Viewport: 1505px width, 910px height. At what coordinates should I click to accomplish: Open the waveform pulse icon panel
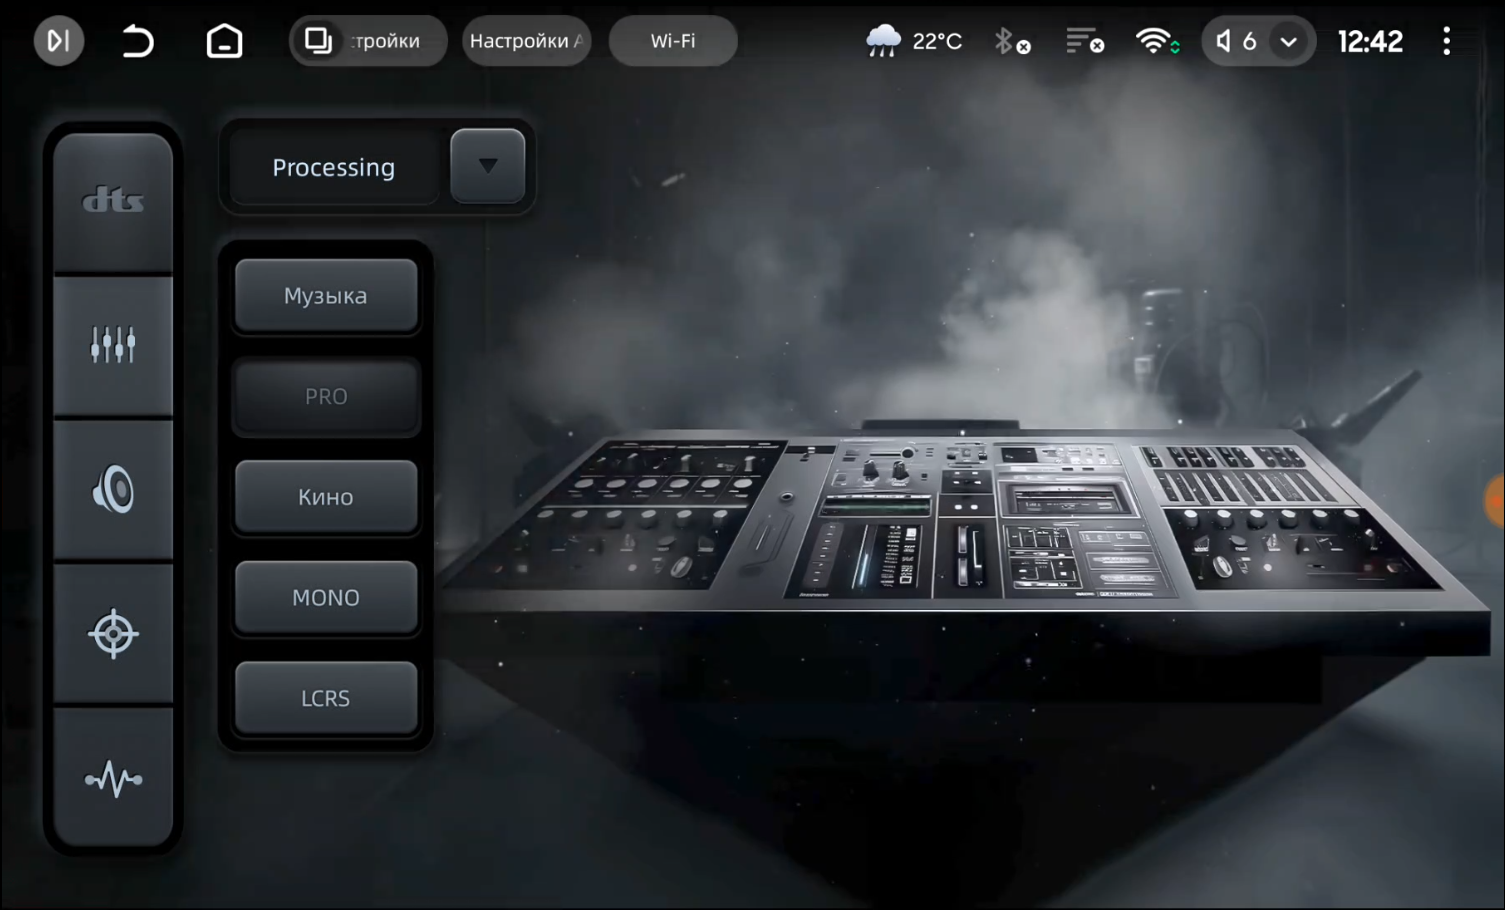click(x=113, y=778)
